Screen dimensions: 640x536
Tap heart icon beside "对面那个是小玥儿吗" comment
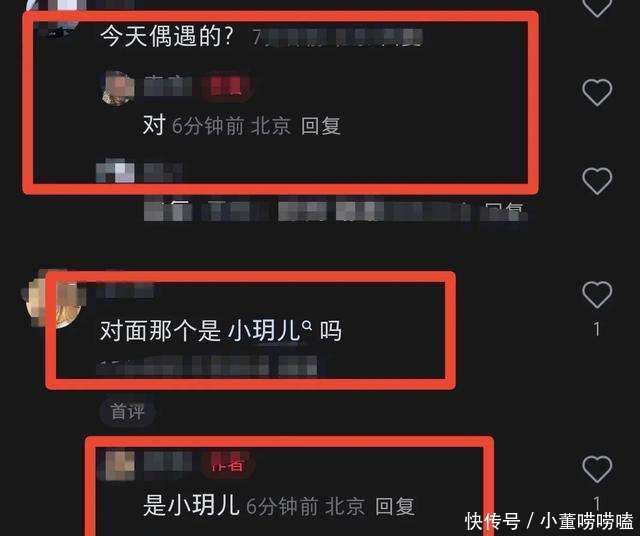coord(597,294)
